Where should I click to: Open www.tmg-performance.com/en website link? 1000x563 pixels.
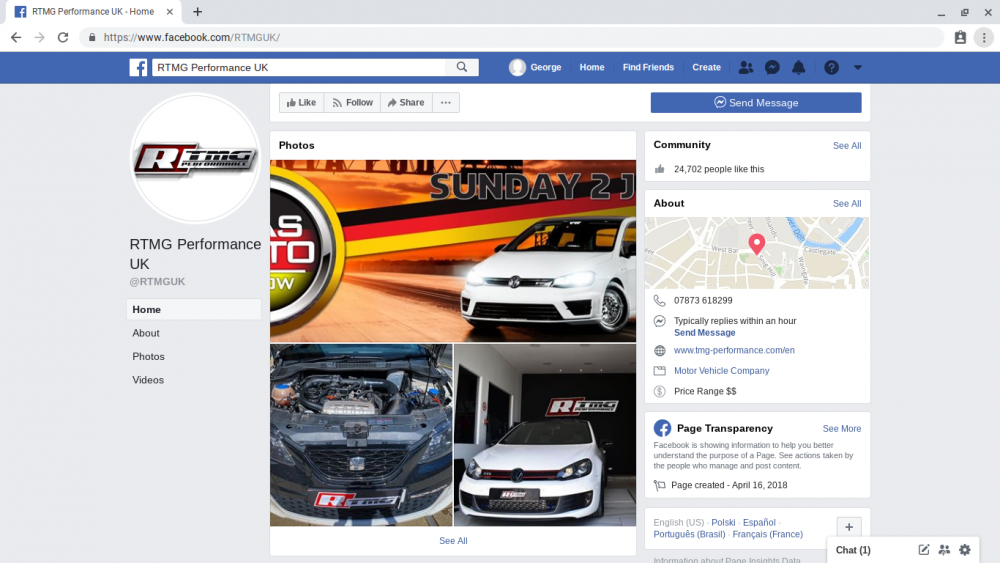coord(734,350)
